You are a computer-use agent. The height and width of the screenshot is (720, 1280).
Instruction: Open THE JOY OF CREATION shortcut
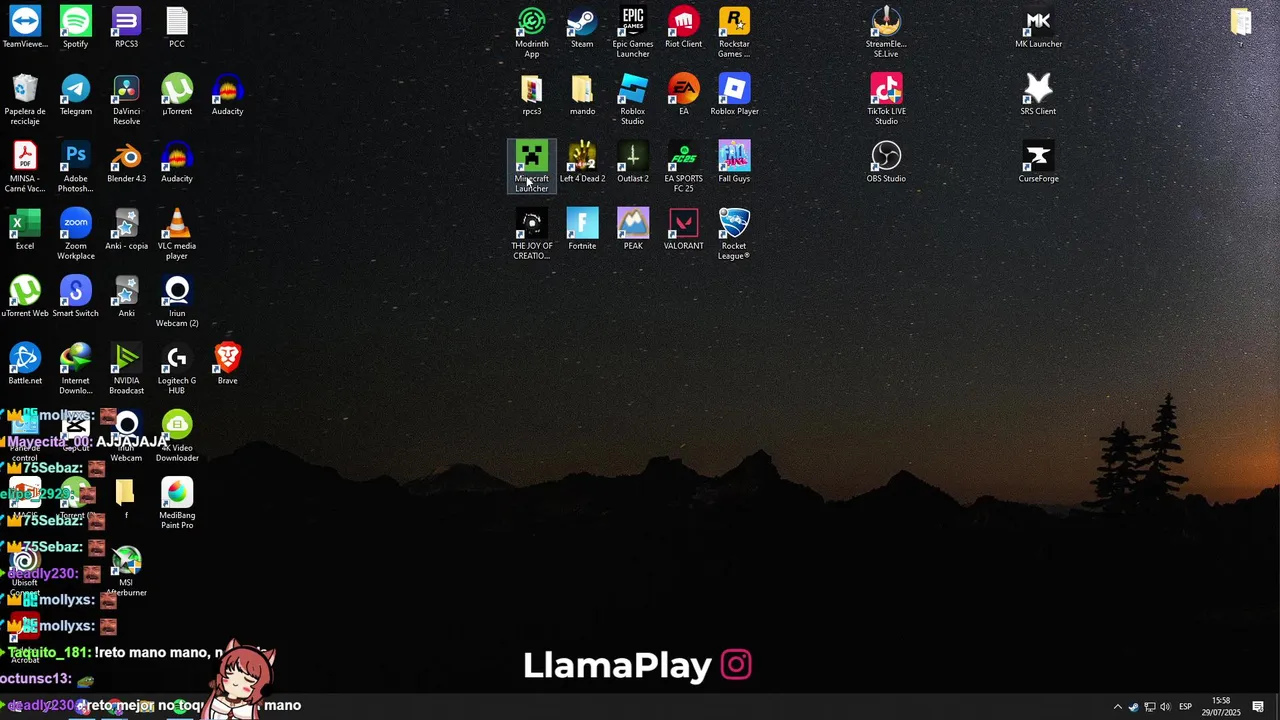point(532,234)
